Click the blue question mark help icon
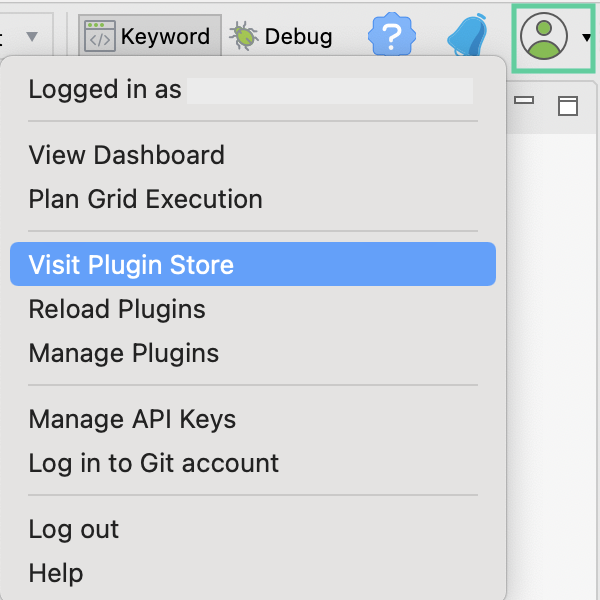Image resolution: width=600 pixels, height=600 pixels. [x=392, y=37]
